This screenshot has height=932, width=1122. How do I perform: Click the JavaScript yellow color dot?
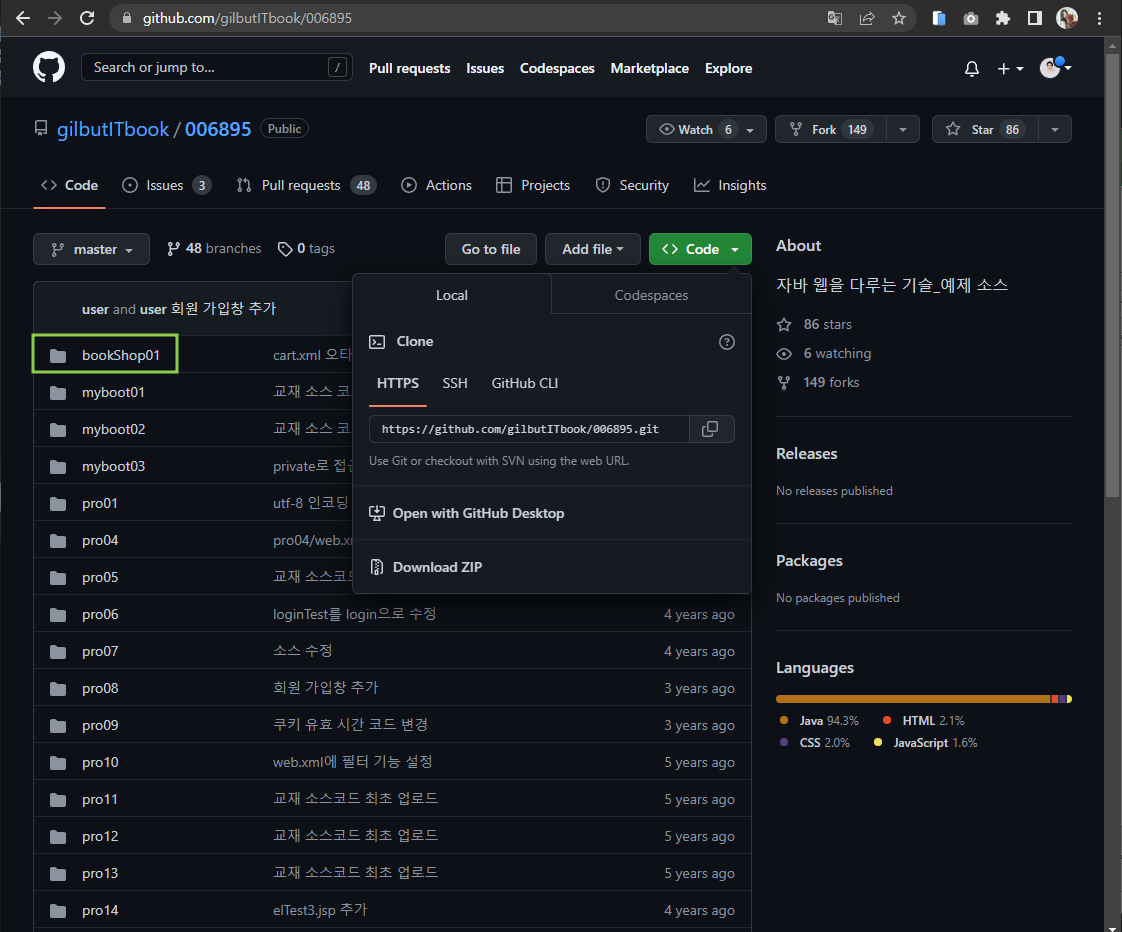pos(877,742)
